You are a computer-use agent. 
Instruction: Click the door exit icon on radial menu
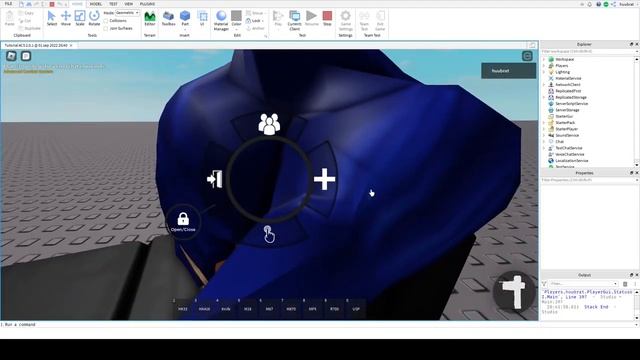pyautogui.click(x=215, y=179)
